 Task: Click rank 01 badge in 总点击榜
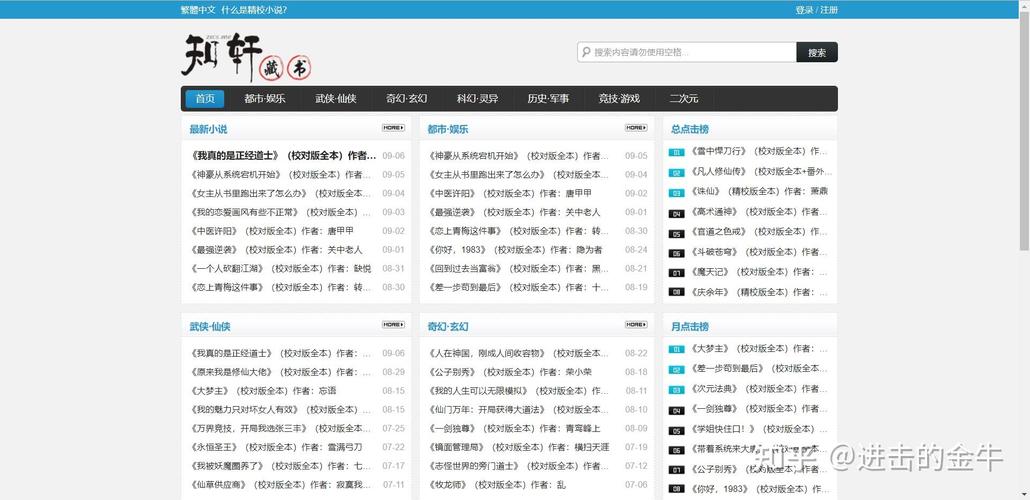pyautogui.click(x=676, y=152)
